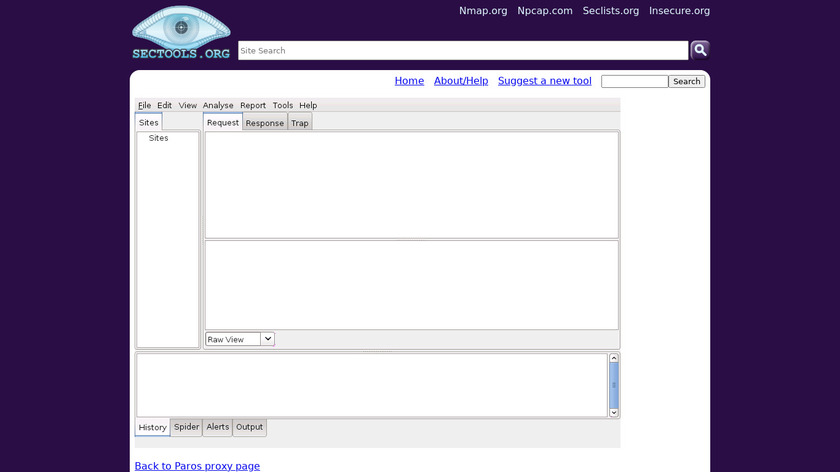Visit the Npcap.com link
The height and width of the screenshot is (472, 840).
545,11
